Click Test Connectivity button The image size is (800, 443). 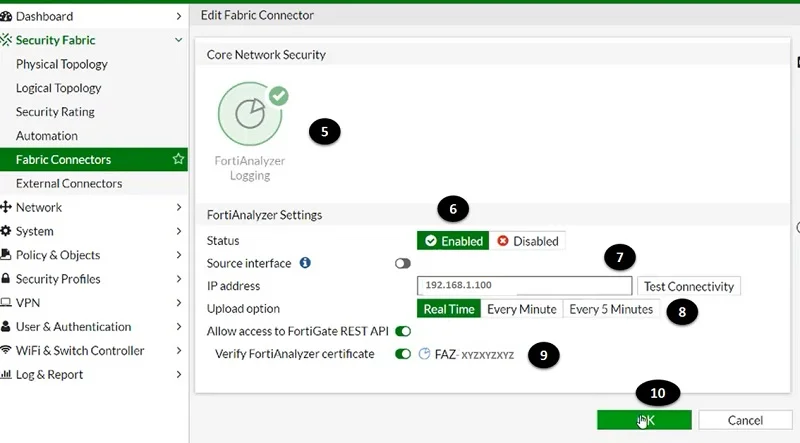point(689,286)
